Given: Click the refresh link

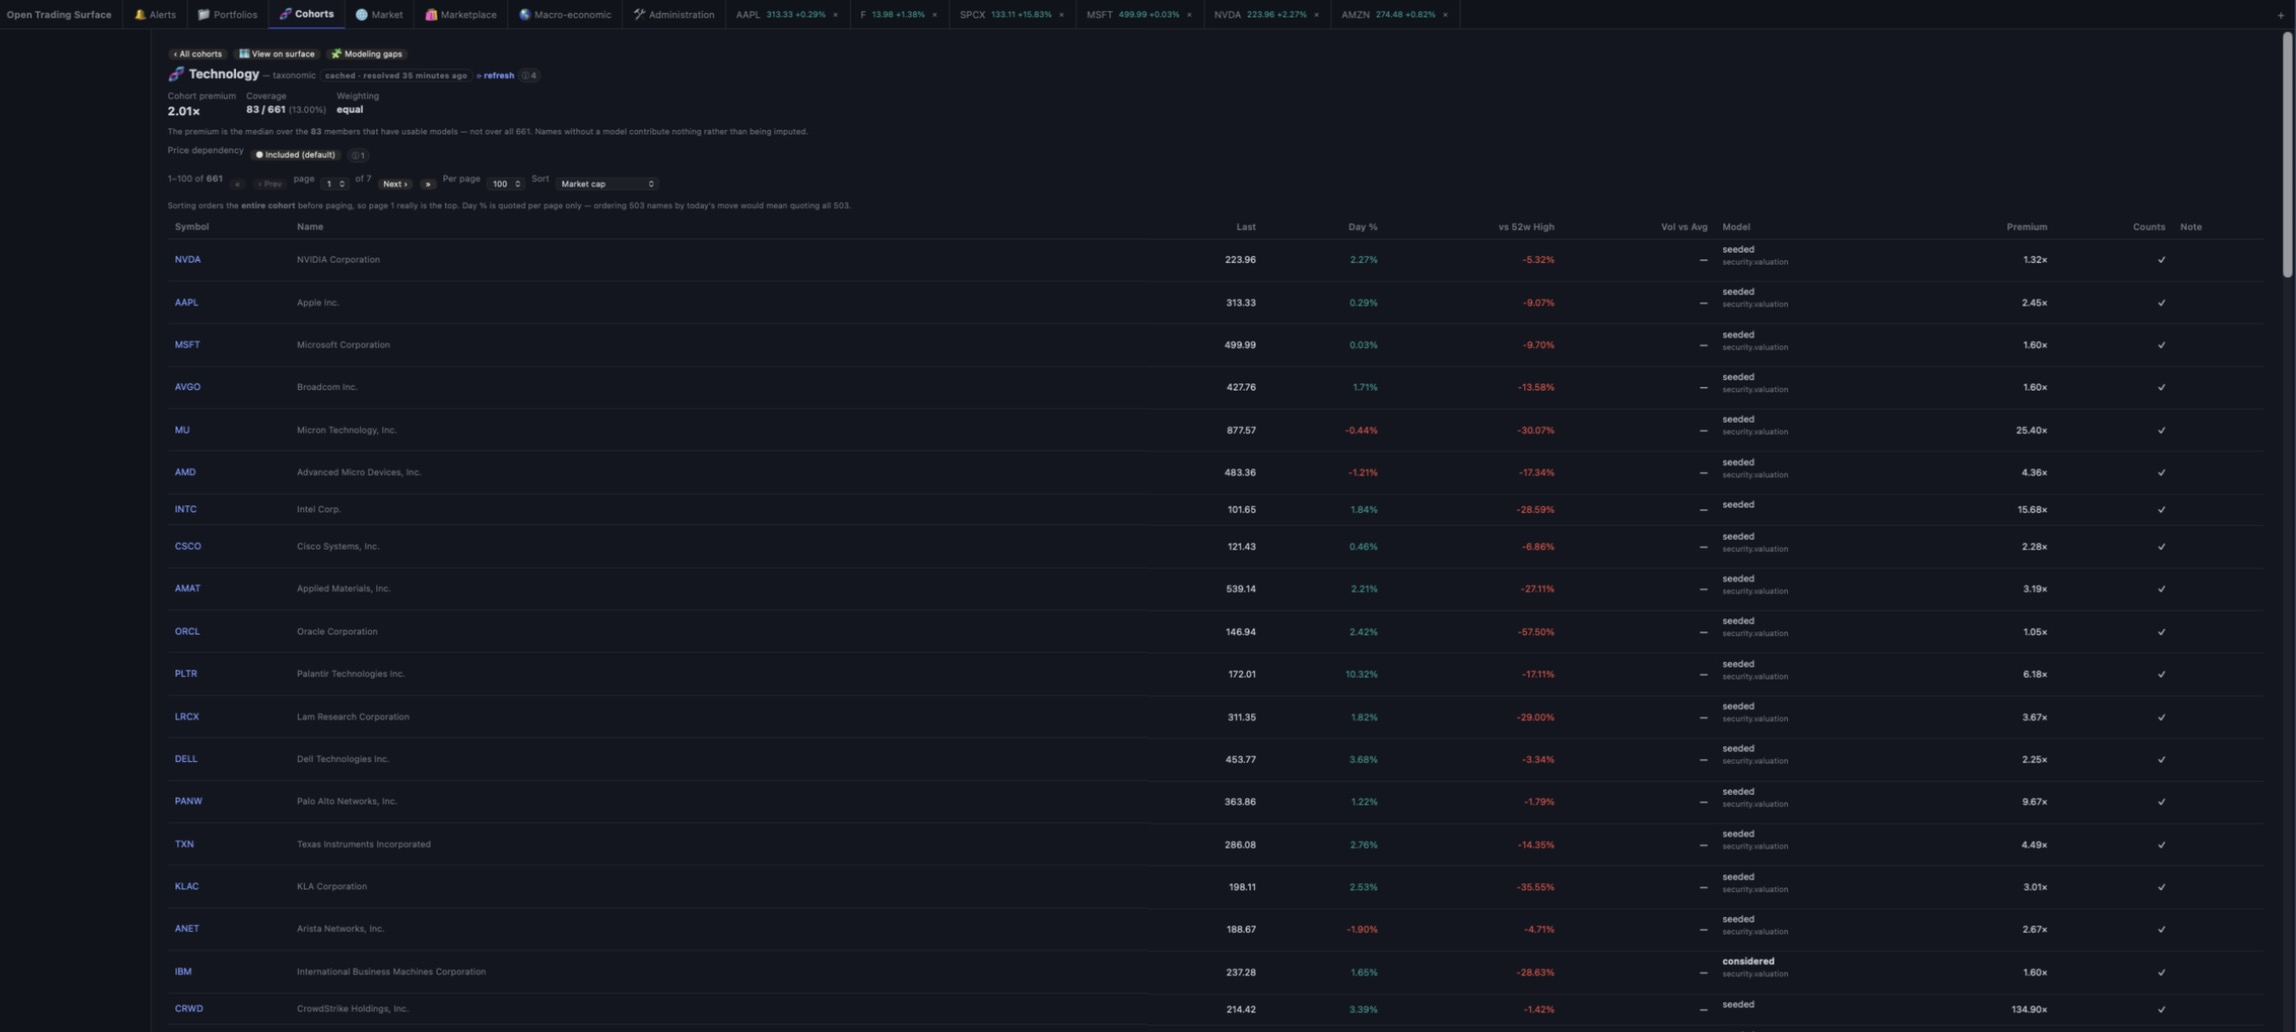Looking at the screenshot, I should (496, 75).
